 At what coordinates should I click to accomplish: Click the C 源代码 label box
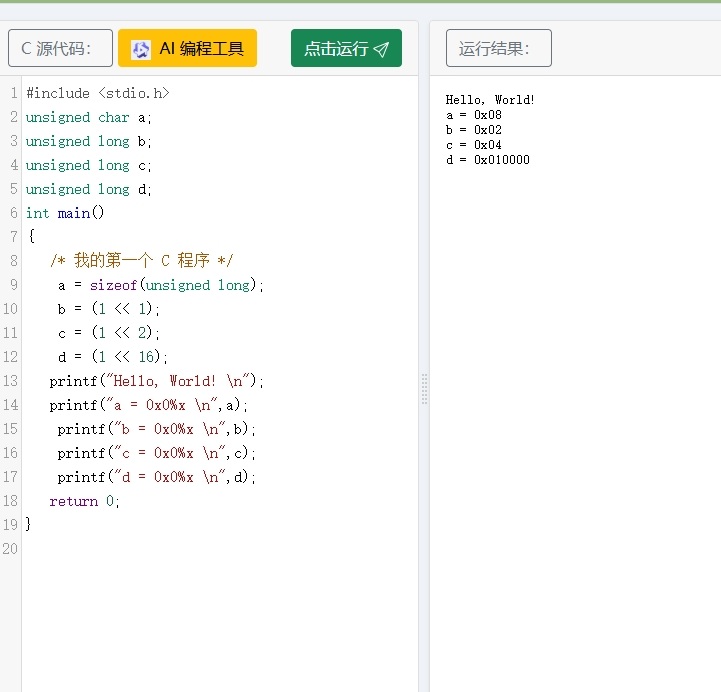tap(60, 48)
